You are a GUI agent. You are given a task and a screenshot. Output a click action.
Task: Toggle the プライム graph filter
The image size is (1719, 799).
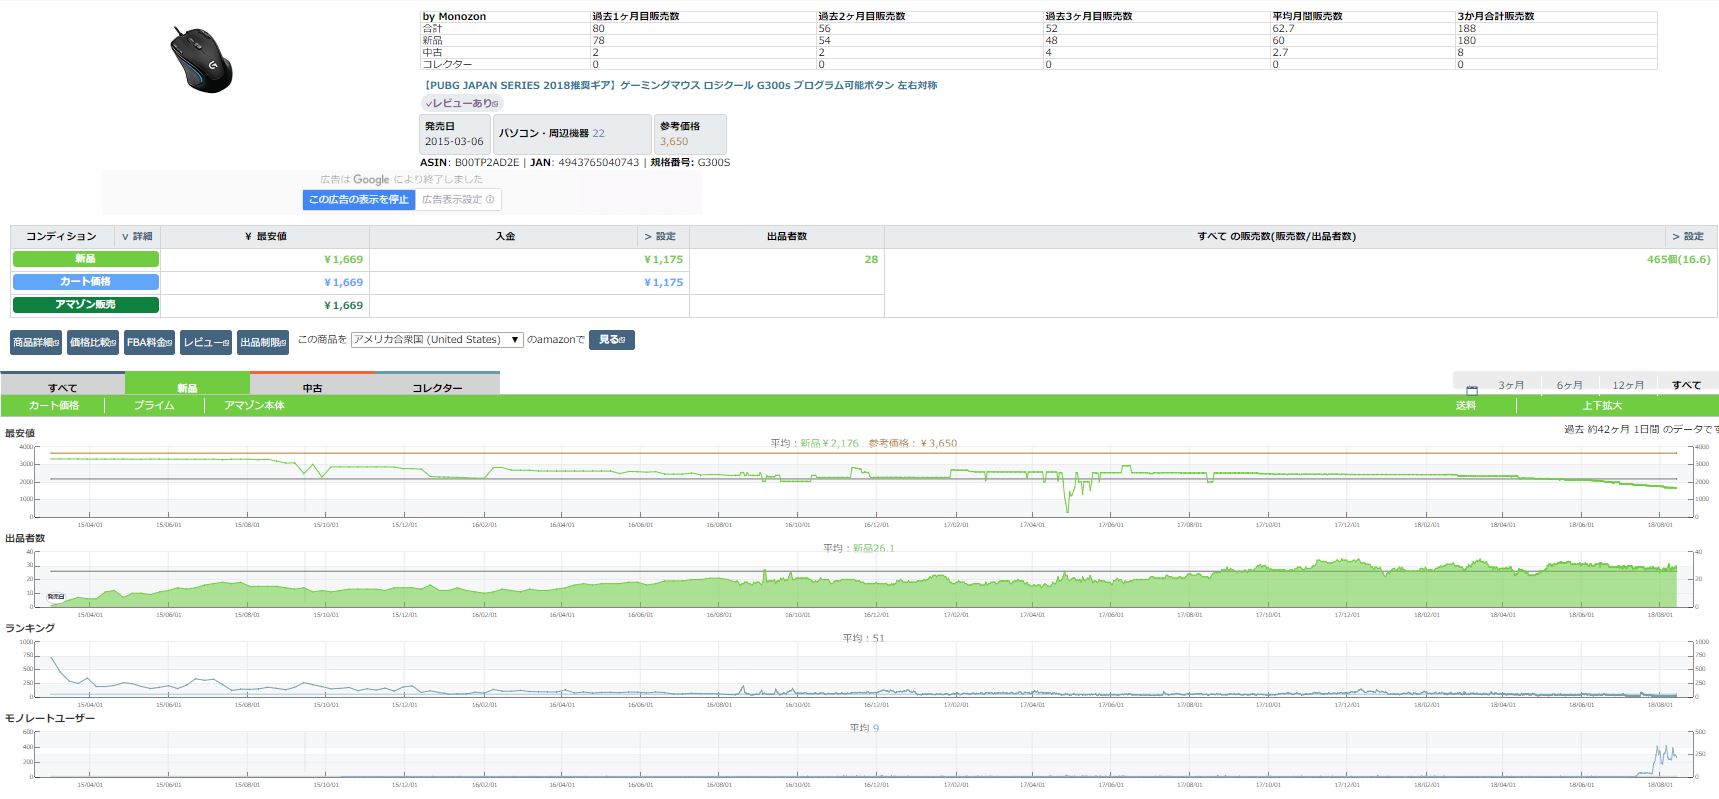pyautogui.click(x=154, y=406)
